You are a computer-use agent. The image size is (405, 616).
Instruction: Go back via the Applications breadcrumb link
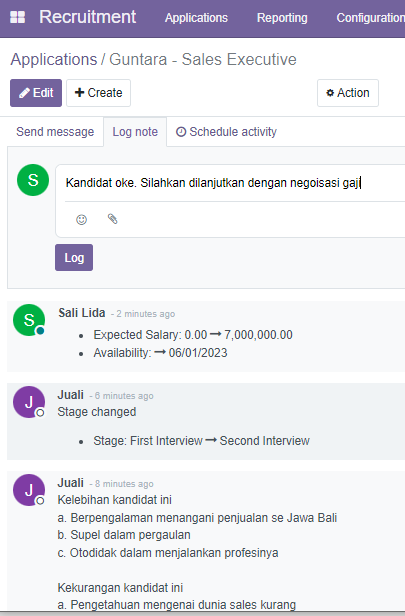(54, 59)
